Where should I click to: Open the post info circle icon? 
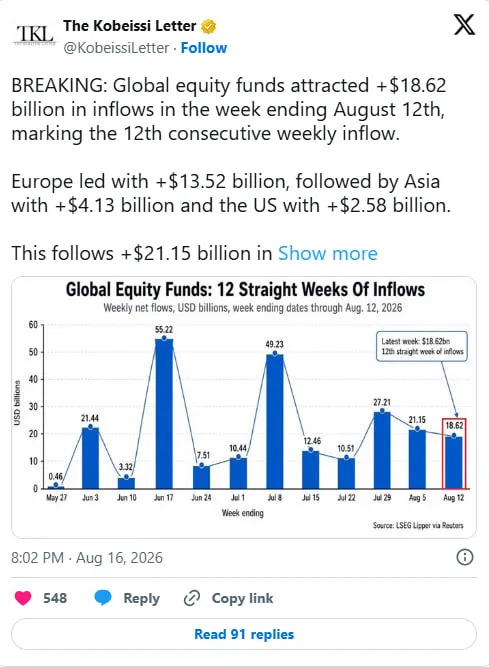point(464,557)
